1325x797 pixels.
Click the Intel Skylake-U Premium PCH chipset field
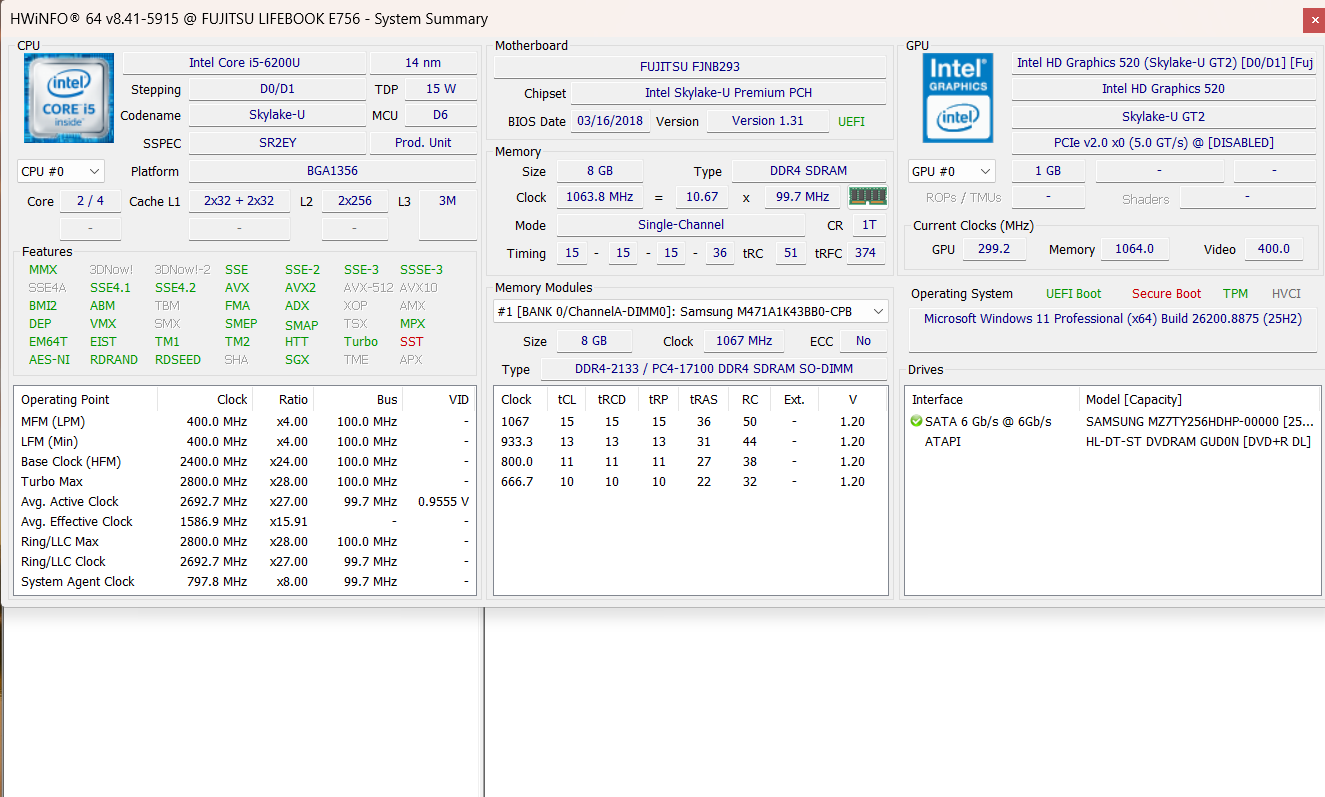coord(728,93)
